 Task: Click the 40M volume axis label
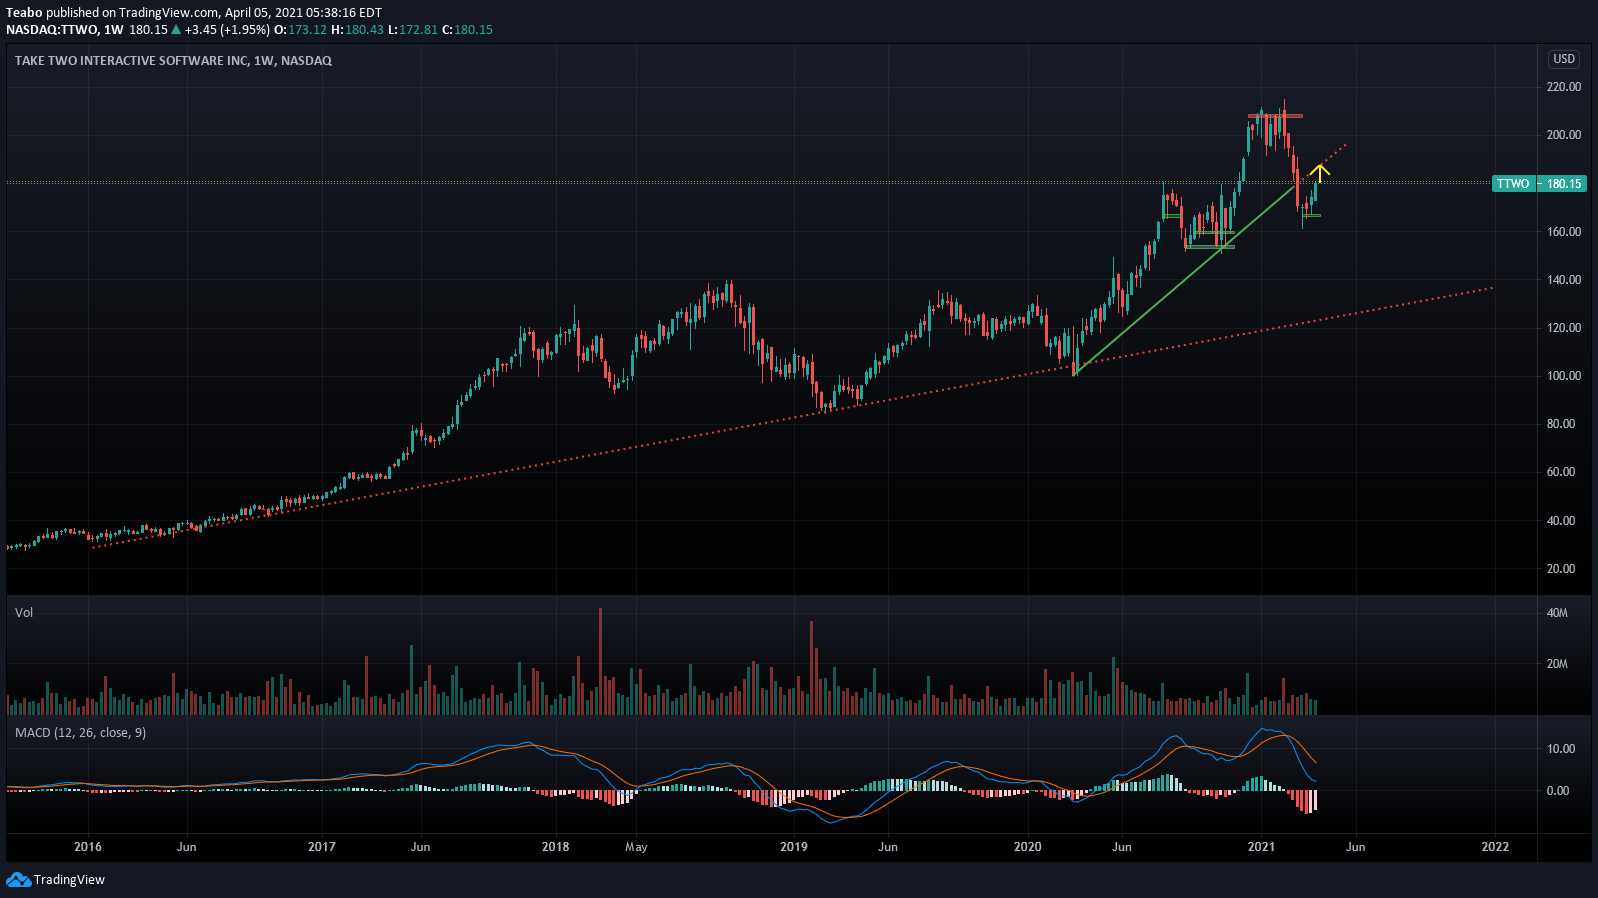pyautogui.click(x=1557, y=613)
